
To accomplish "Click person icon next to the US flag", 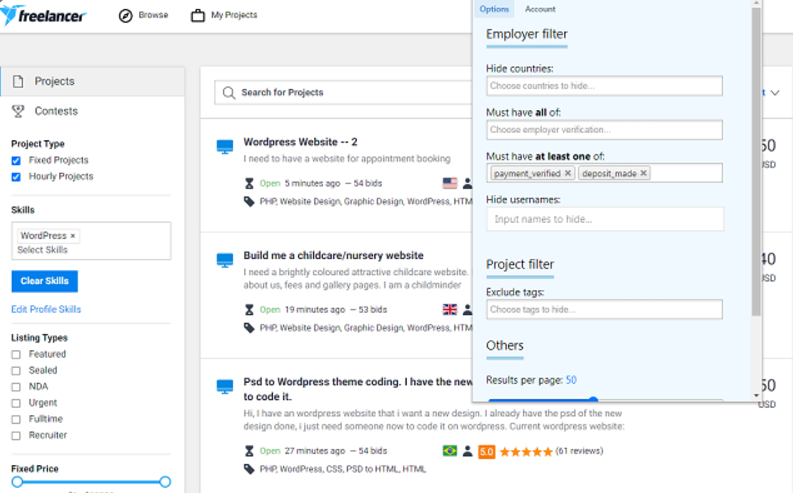I will (x=467, y=183).
